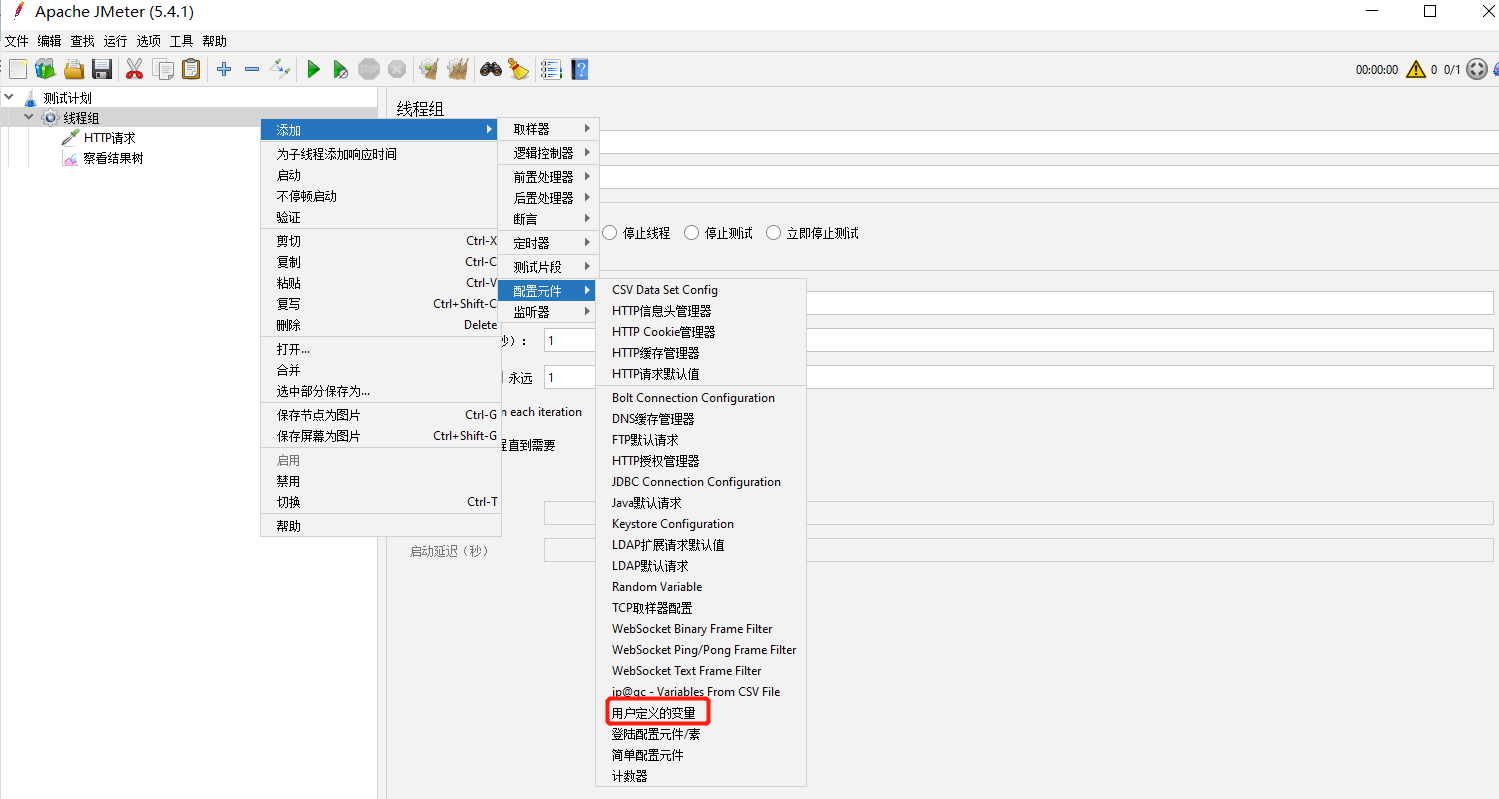This screenshot has width=1499, height=799.
Task: Click the Toggle element toolbar icon
Action: click(280, 69)
